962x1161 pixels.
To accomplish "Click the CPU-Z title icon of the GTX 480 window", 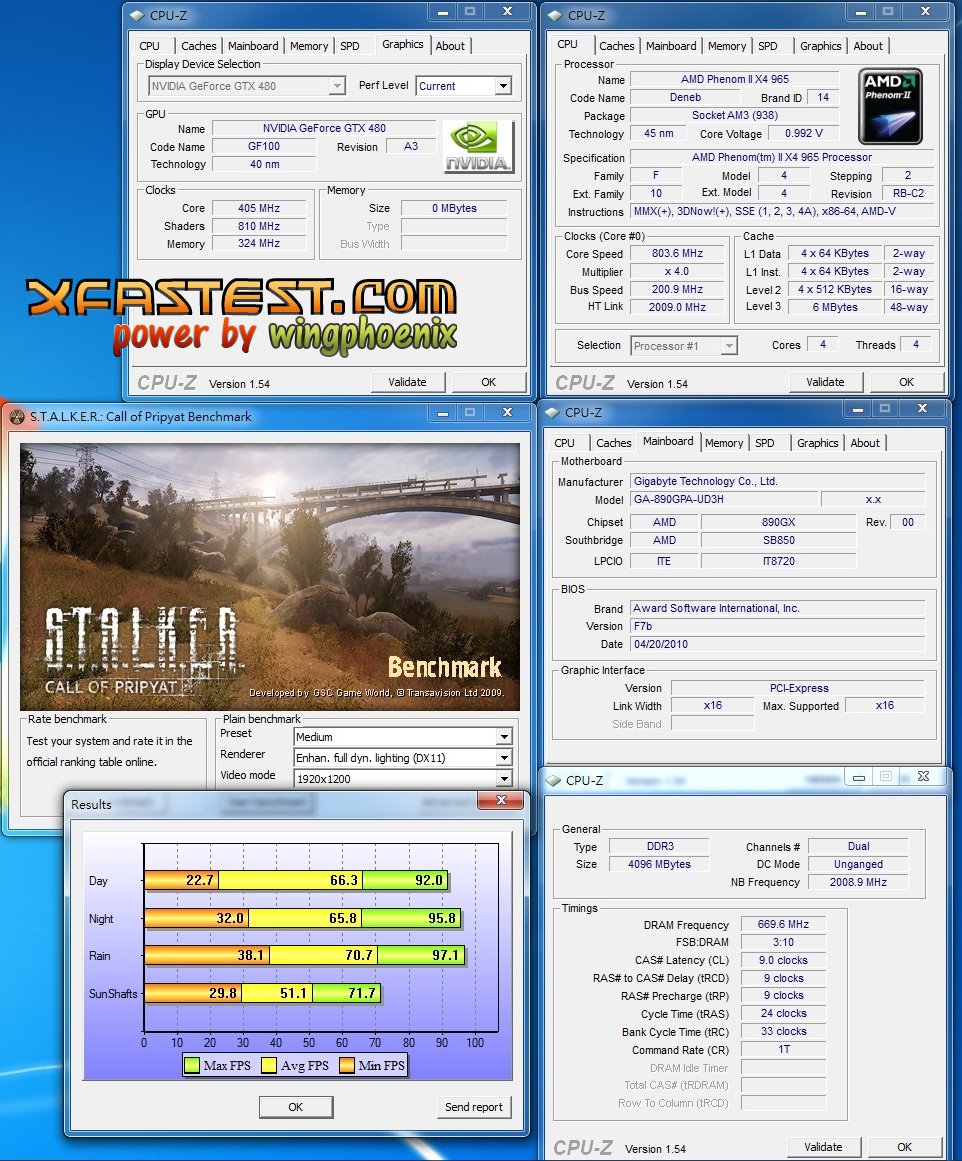I will pos(137,15).
